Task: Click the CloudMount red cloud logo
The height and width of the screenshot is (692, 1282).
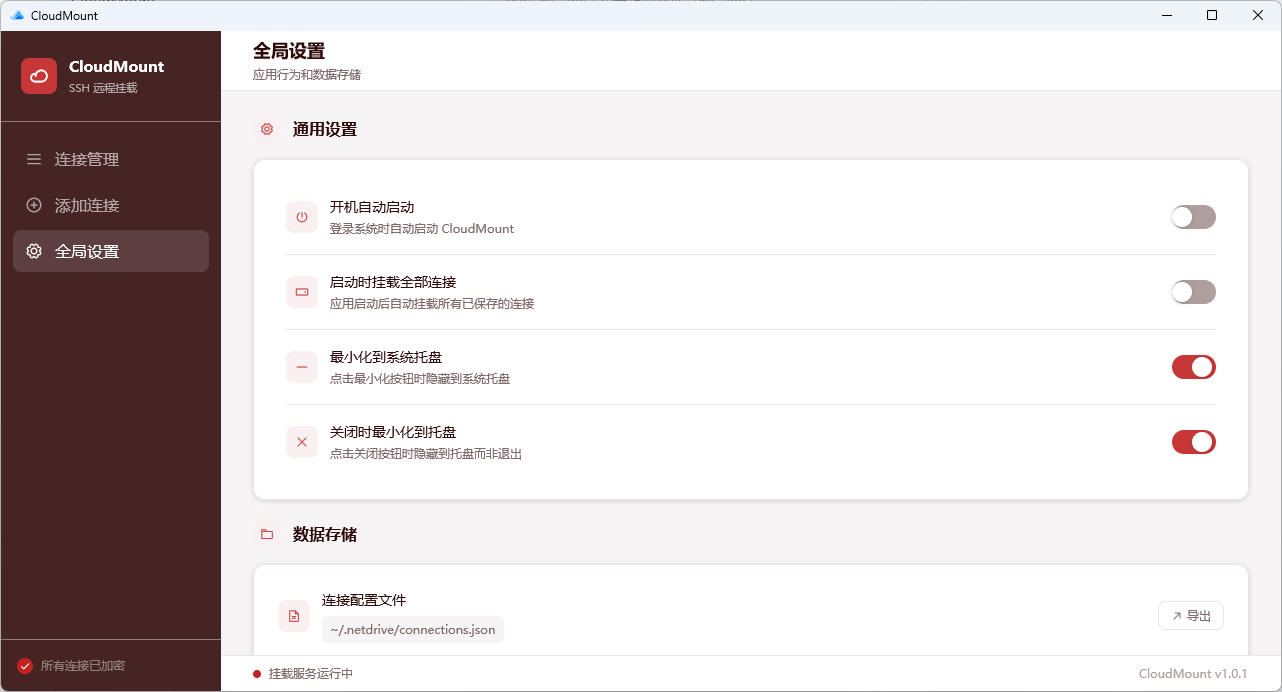Action: click(39, 76)
